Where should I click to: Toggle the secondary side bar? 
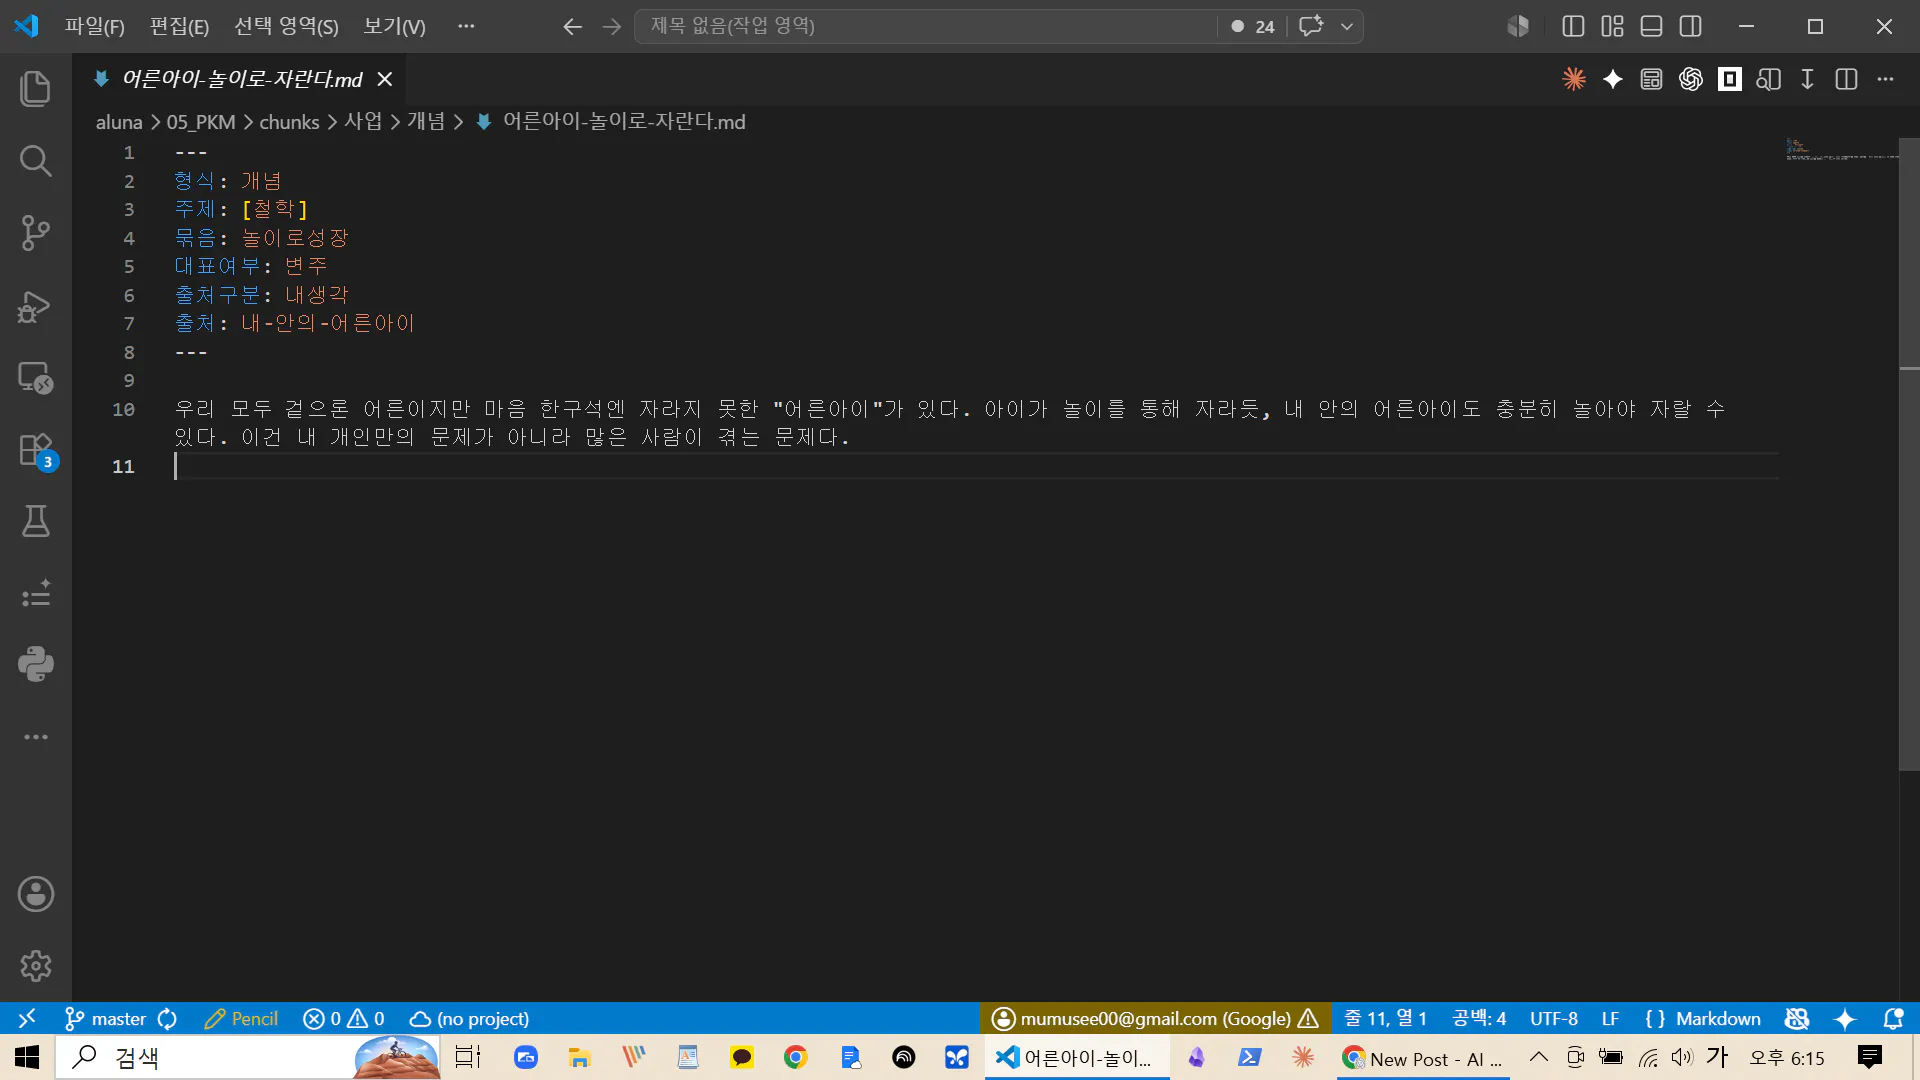pos(1691,26)
